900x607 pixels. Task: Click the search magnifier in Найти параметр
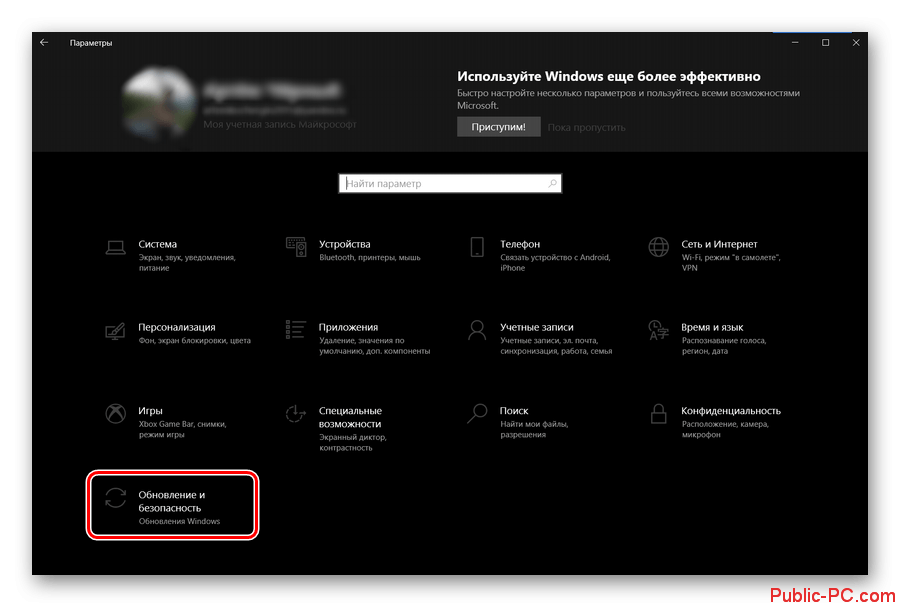(x=552, y=184)
